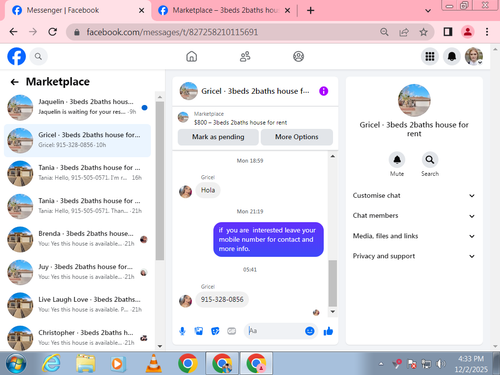
Task: Open a new Chrome tab
Action: click(311, 11)
